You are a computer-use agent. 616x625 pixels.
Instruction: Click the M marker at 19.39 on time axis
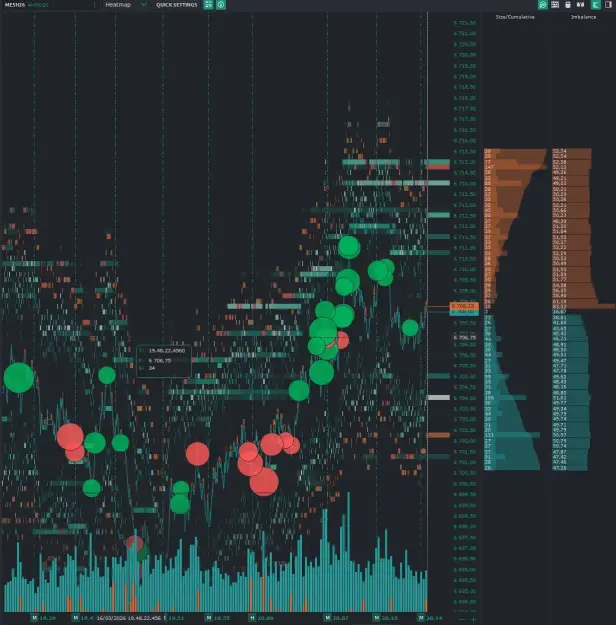point(35,618)
